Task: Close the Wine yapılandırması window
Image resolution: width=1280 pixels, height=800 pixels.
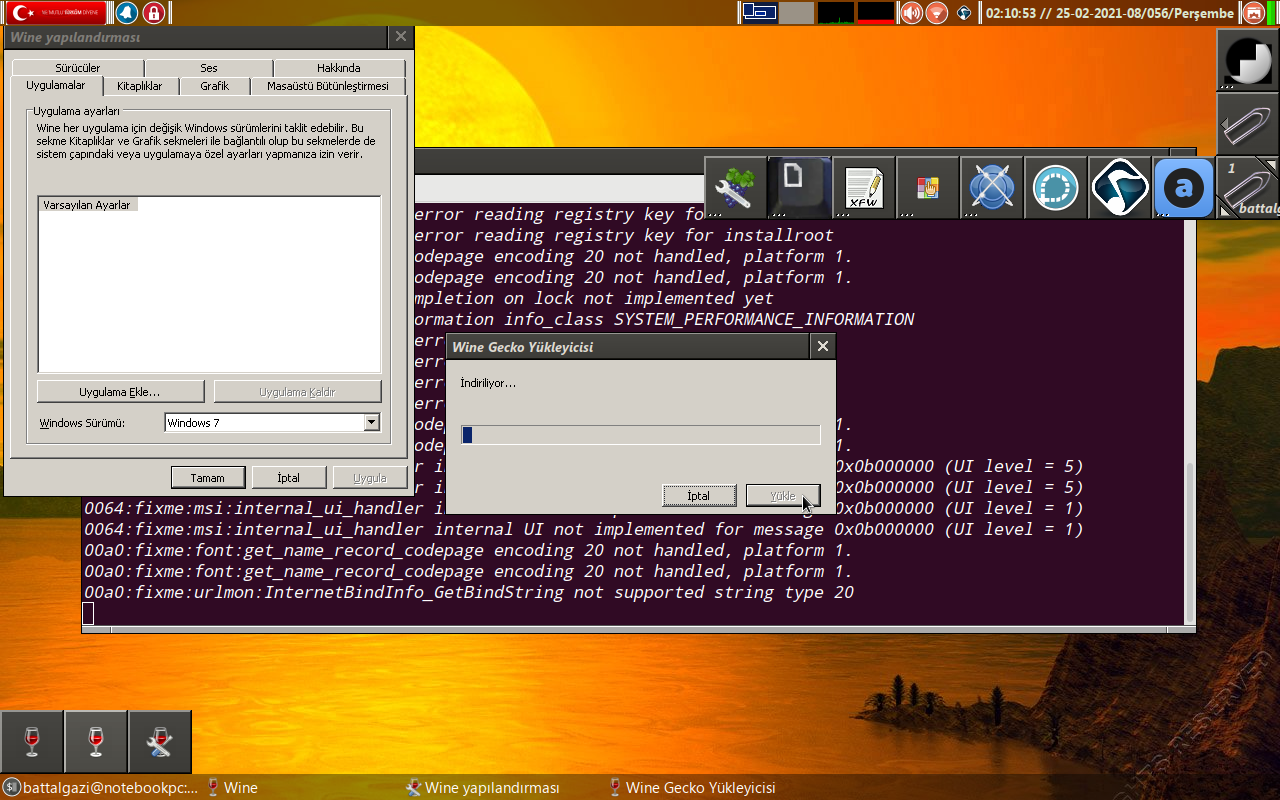Action: 401,37
